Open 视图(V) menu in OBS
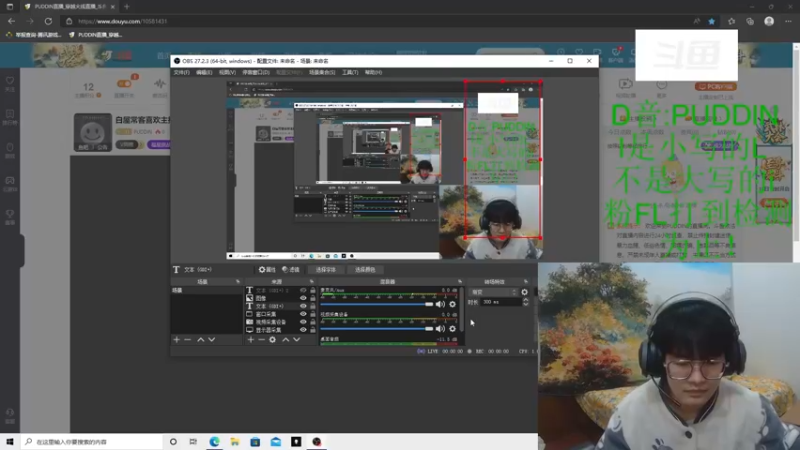 227,72
